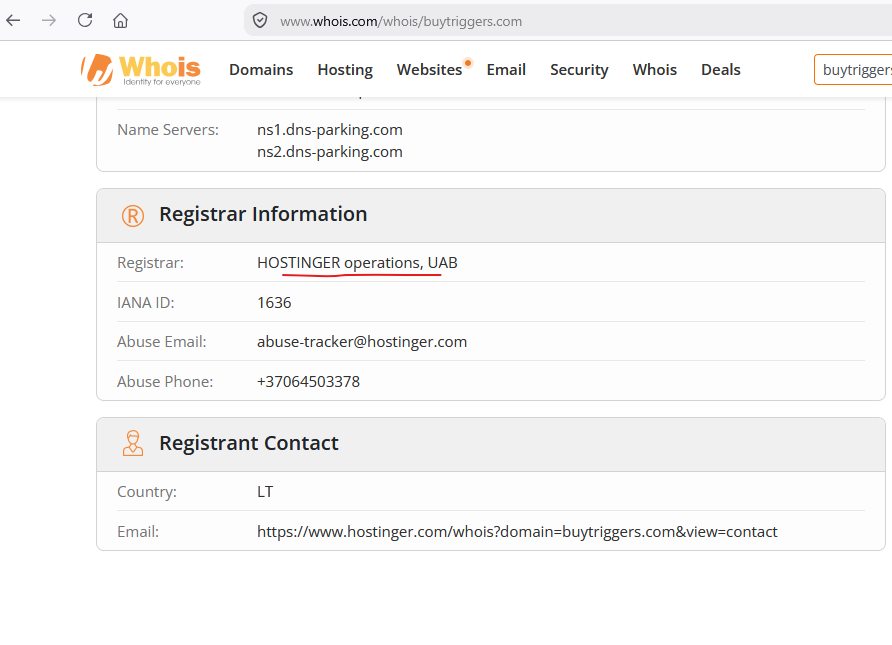Image resolution: width=892 pixels, height=645 pixels.
Task: Click the IANA ID label
Action: tap(146, 303)
